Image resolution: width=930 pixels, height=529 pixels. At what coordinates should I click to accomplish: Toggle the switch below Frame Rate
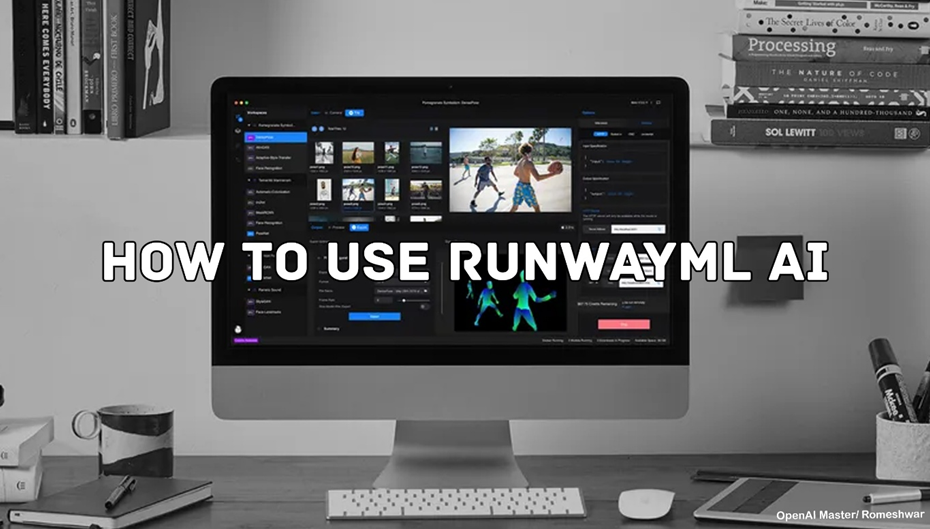423,307
